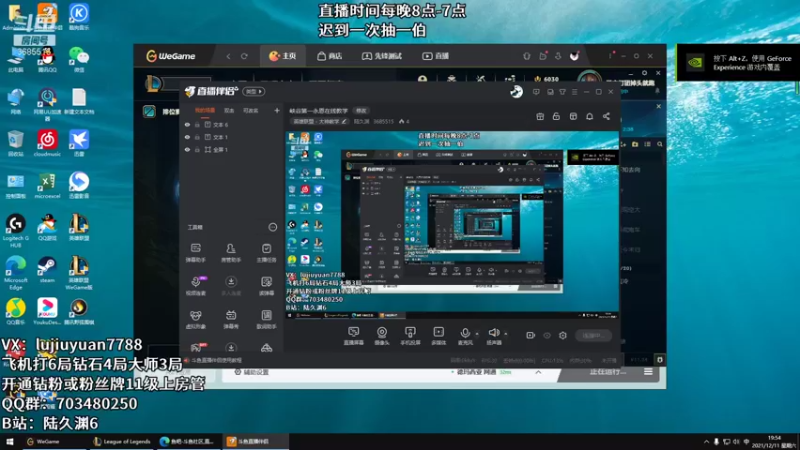
Task: Open the WeGame 主页 tab
Action: click(x=283, y=56)
